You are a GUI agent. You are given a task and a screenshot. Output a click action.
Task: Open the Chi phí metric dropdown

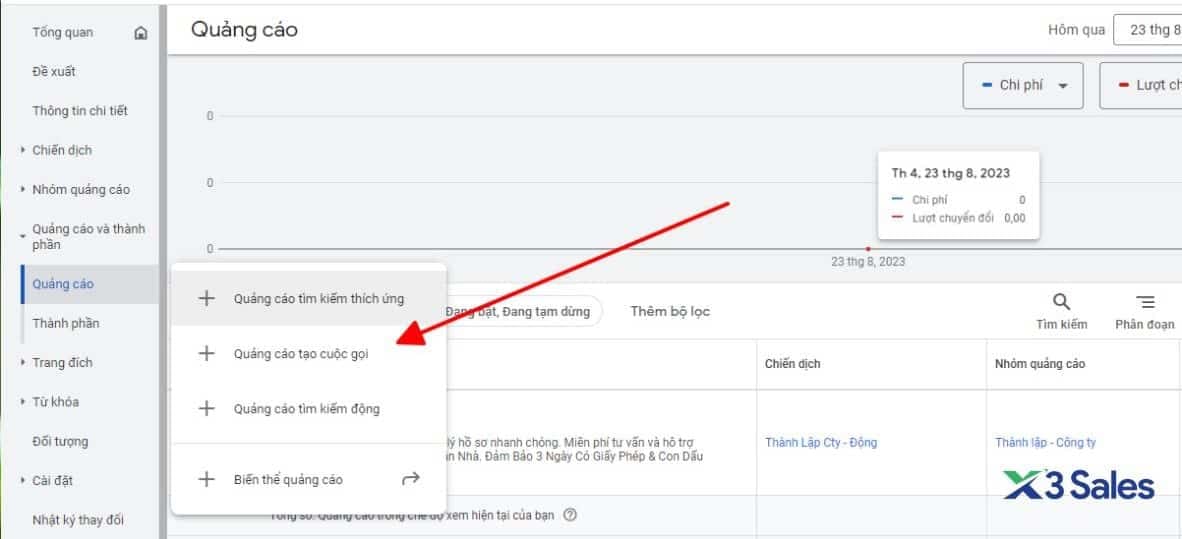1023,86
